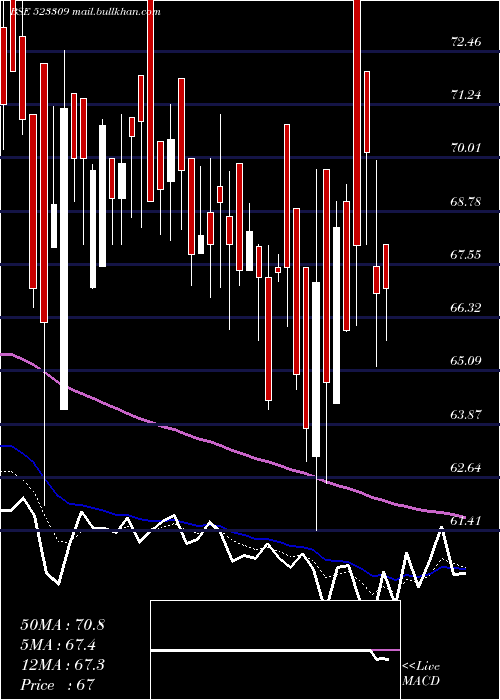Click the Price : 67 readout

click(x=58, y=685)
